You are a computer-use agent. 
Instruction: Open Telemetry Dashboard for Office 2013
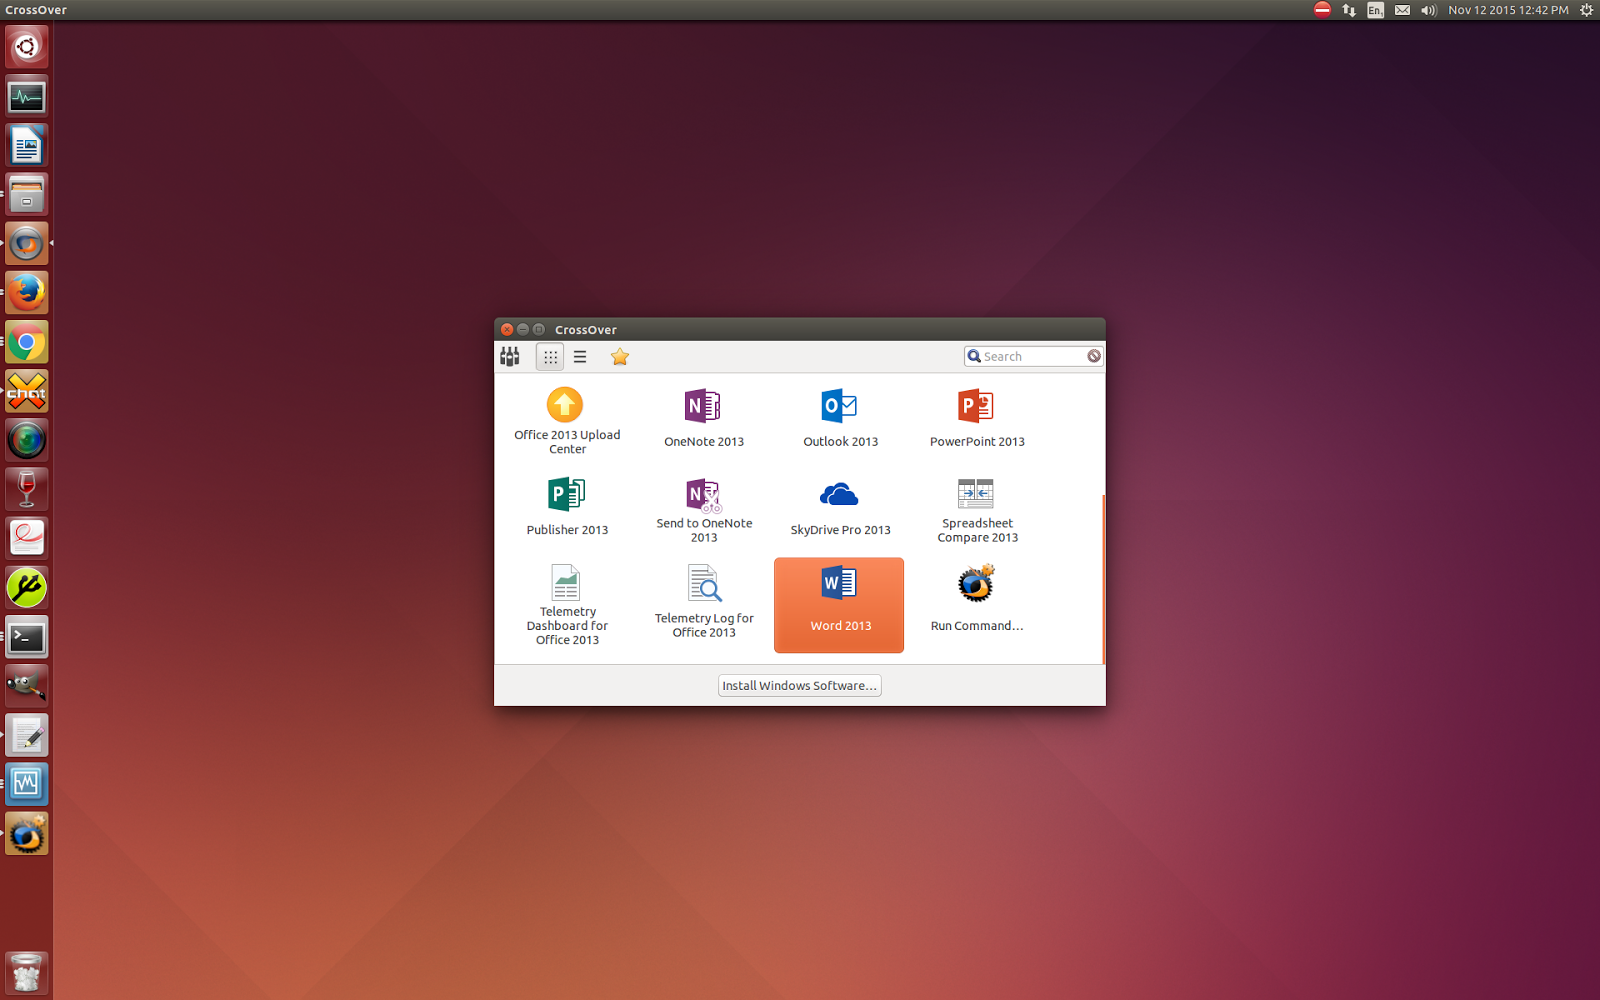click(x=567, y=605)
